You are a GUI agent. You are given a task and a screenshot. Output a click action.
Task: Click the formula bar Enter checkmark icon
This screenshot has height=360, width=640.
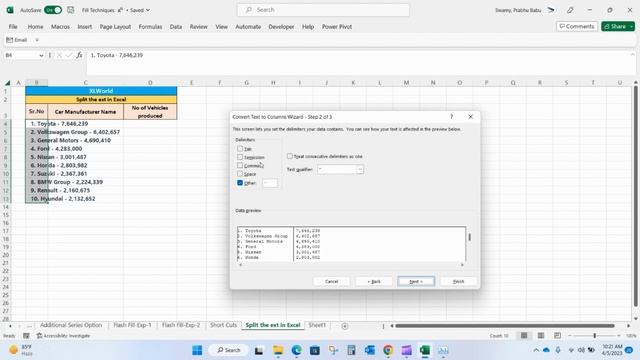click(x=69, y=55)
